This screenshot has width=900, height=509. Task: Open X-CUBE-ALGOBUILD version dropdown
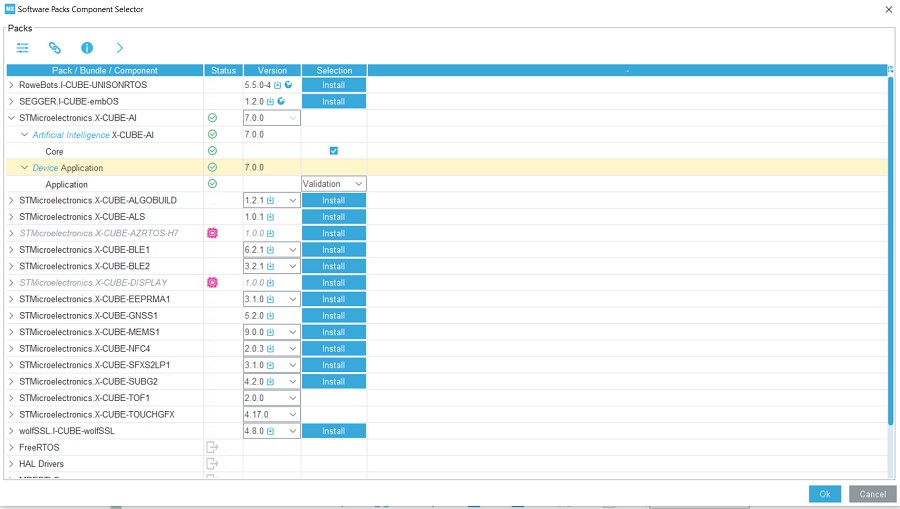point(271,200)
